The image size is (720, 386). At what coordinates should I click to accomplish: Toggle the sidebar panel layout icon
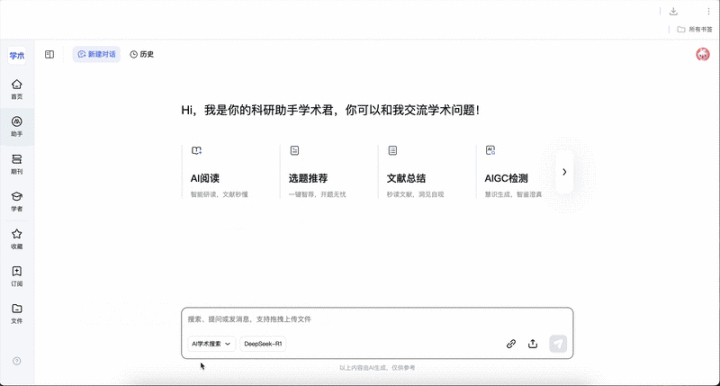(x=50, y=54)
